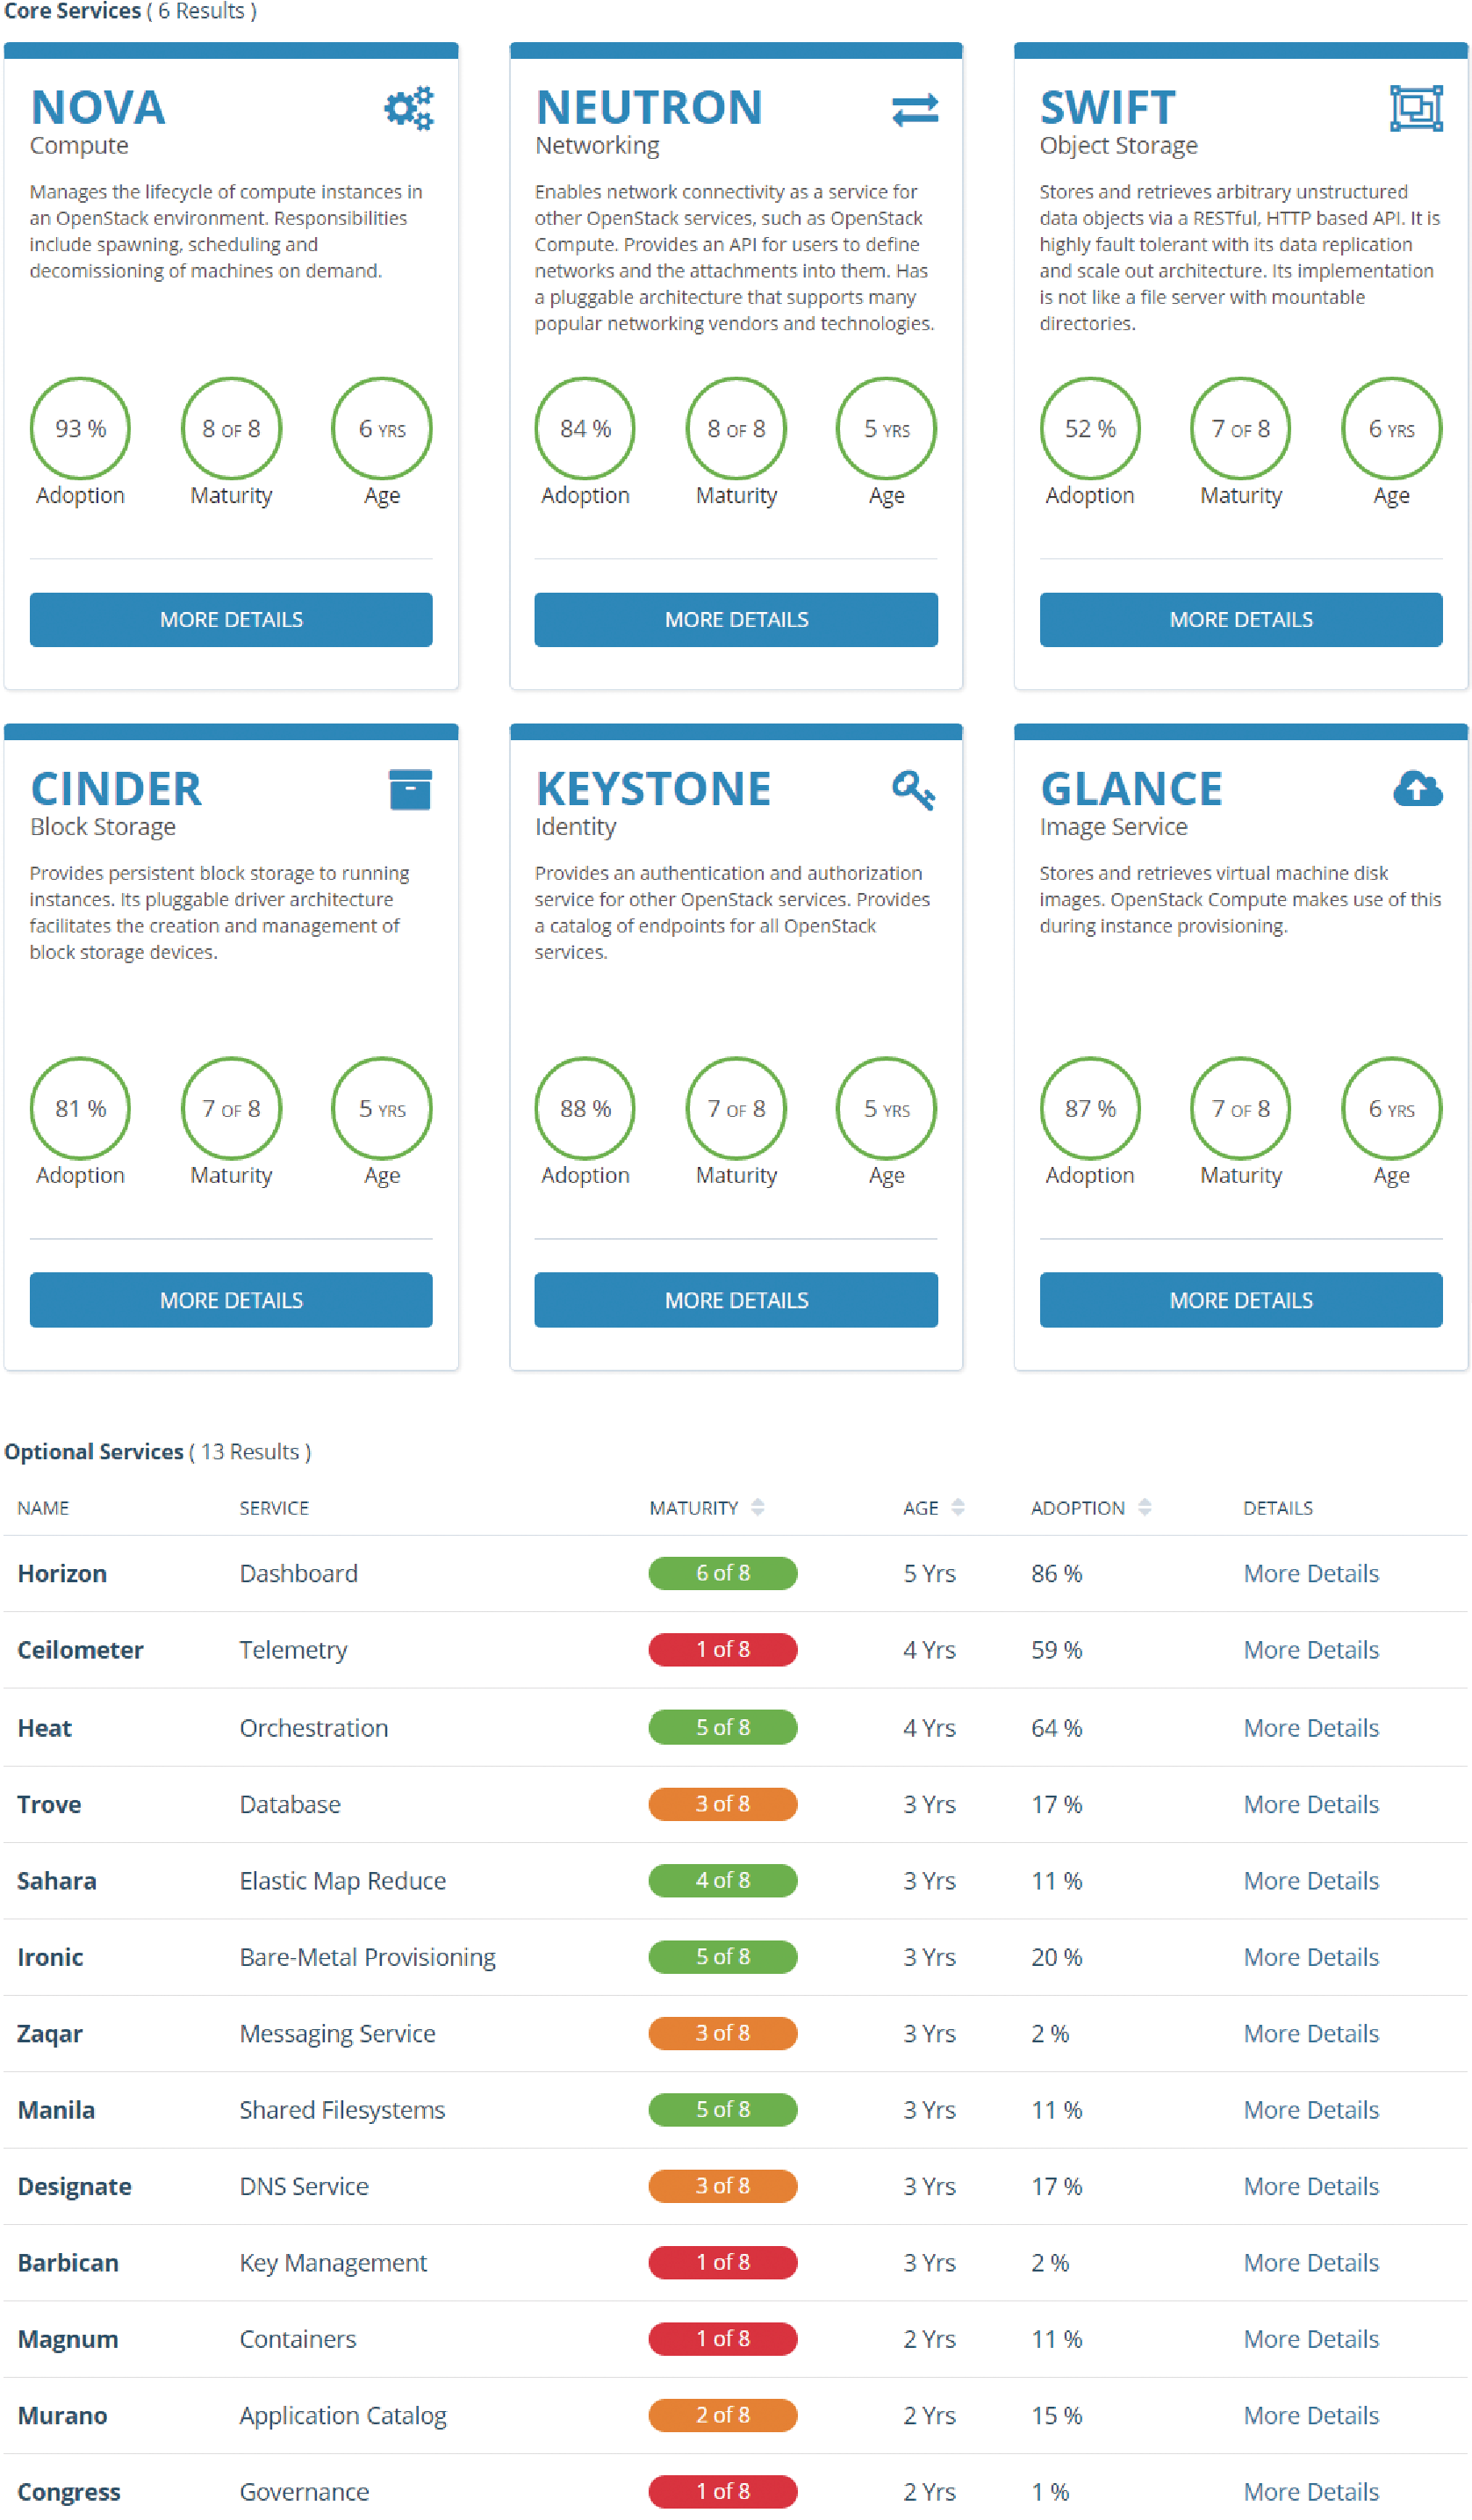Screen dimensions: 1472x2520
Task: Click the Swift object storage icon
Action: pyautogui.click(x=1416, y=108)
